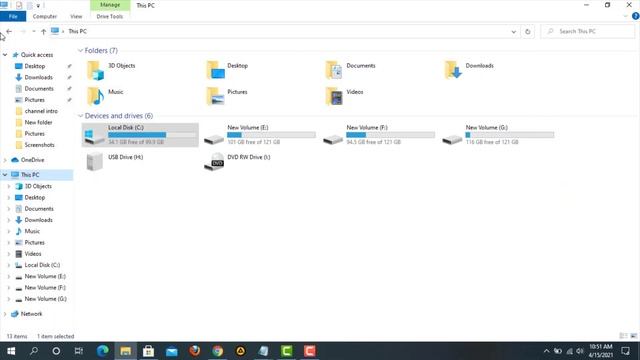
Task: Open the Drive Tools ribbon tab
Action: point(109,16)
